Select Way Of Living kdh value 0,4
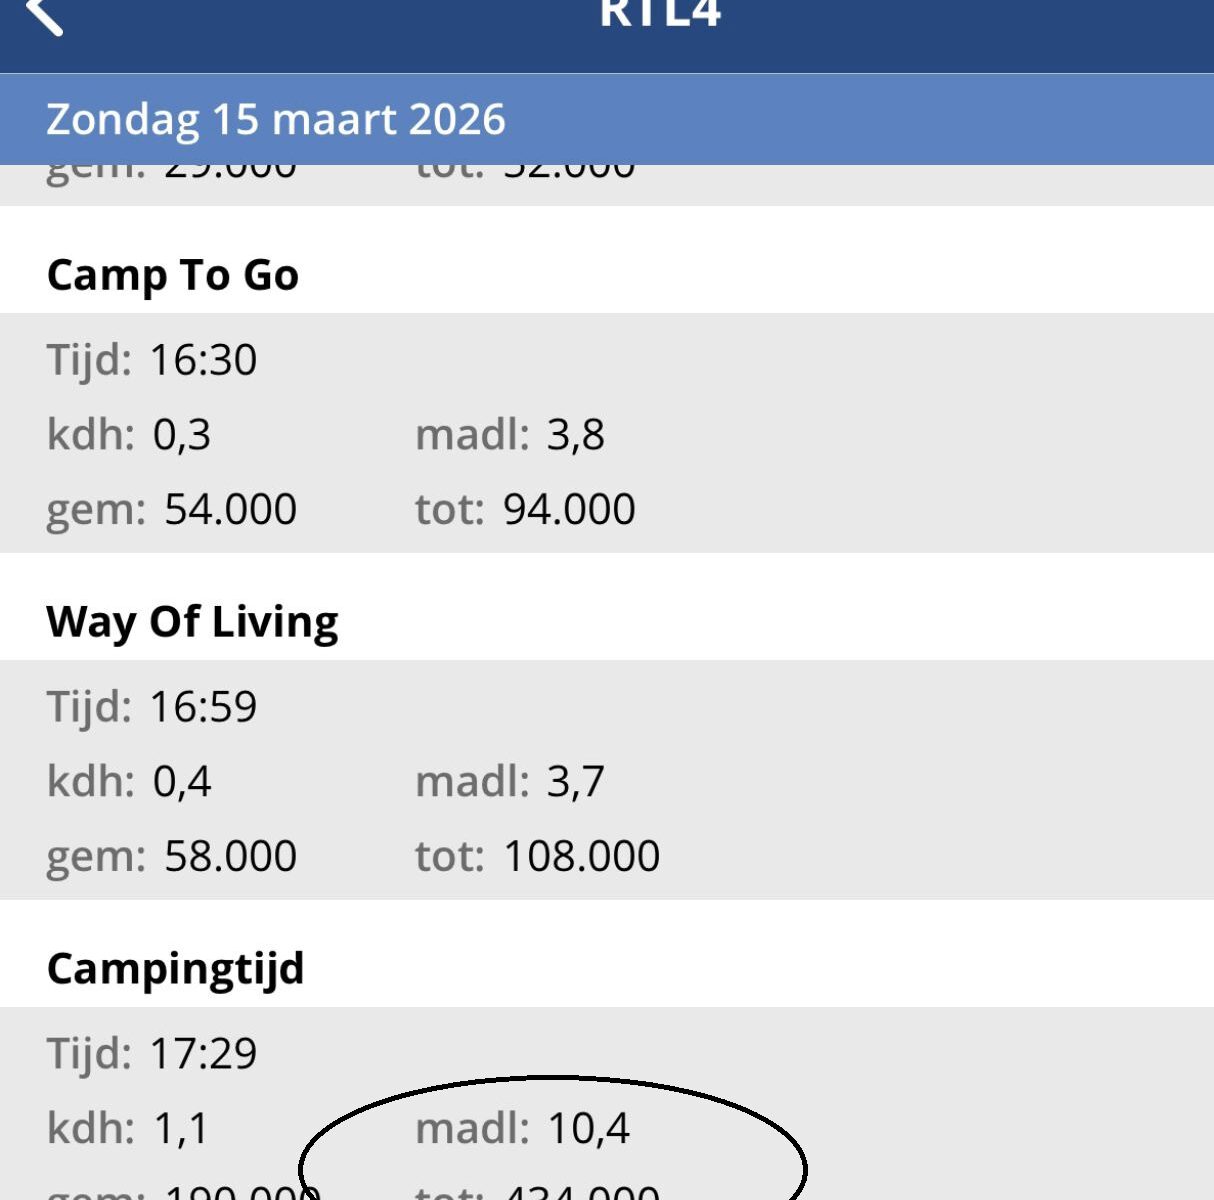 pyautogui.click(x=181, y=781)
